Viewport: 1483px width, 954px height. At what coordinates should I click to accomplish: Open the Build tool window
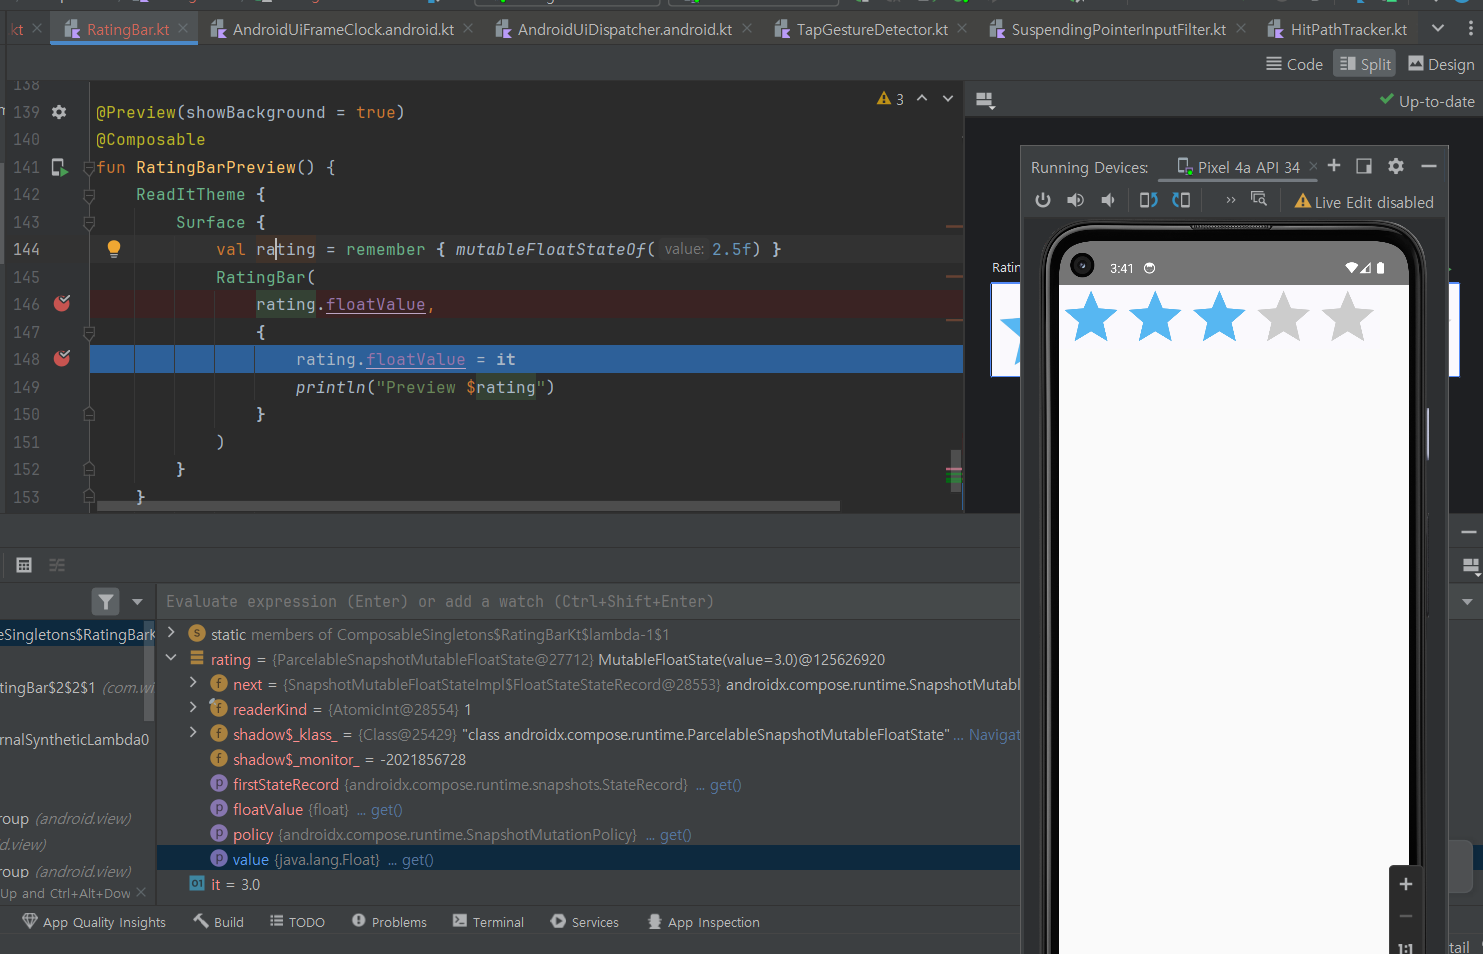pyautogui.click(x=218, y=922)
